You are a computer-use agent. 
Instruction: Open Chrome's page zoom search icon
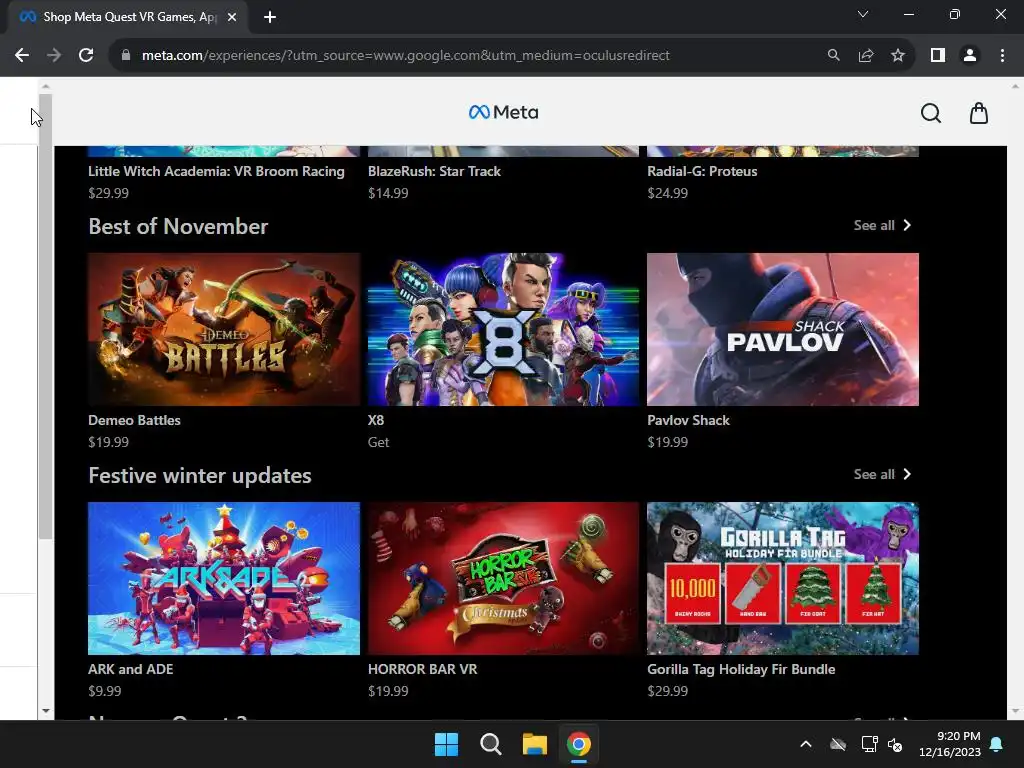tap(833, 56)
